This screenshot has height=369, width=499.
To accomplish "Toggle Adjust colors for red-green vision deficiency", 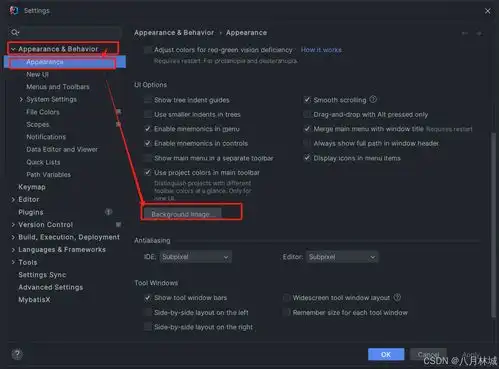I will click(148, 50).
